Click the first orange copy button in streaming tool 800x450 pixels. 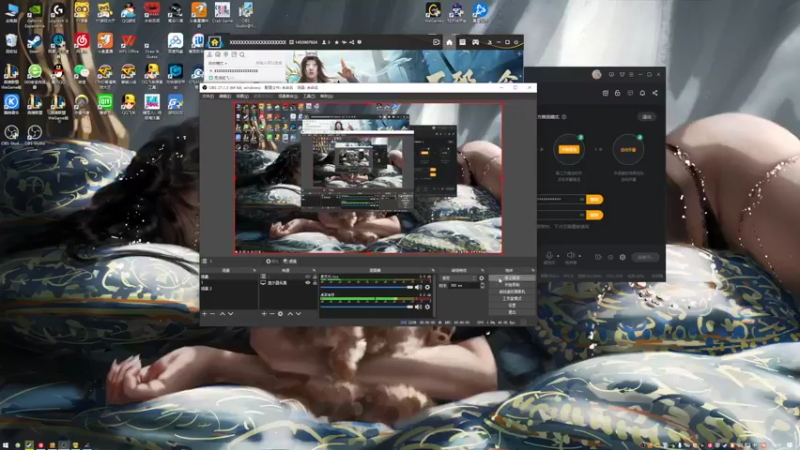coord(594,199)
